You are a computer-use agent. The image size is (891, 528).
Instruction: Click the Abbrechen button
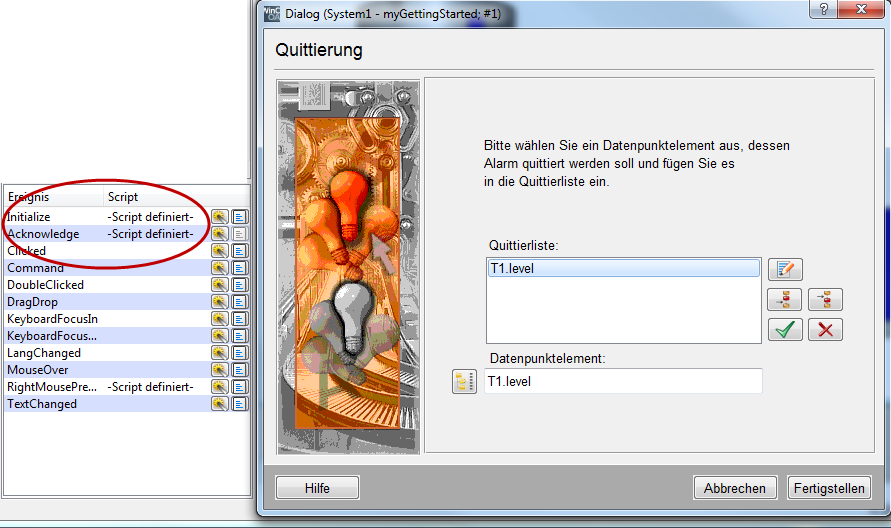coord(735,488)
